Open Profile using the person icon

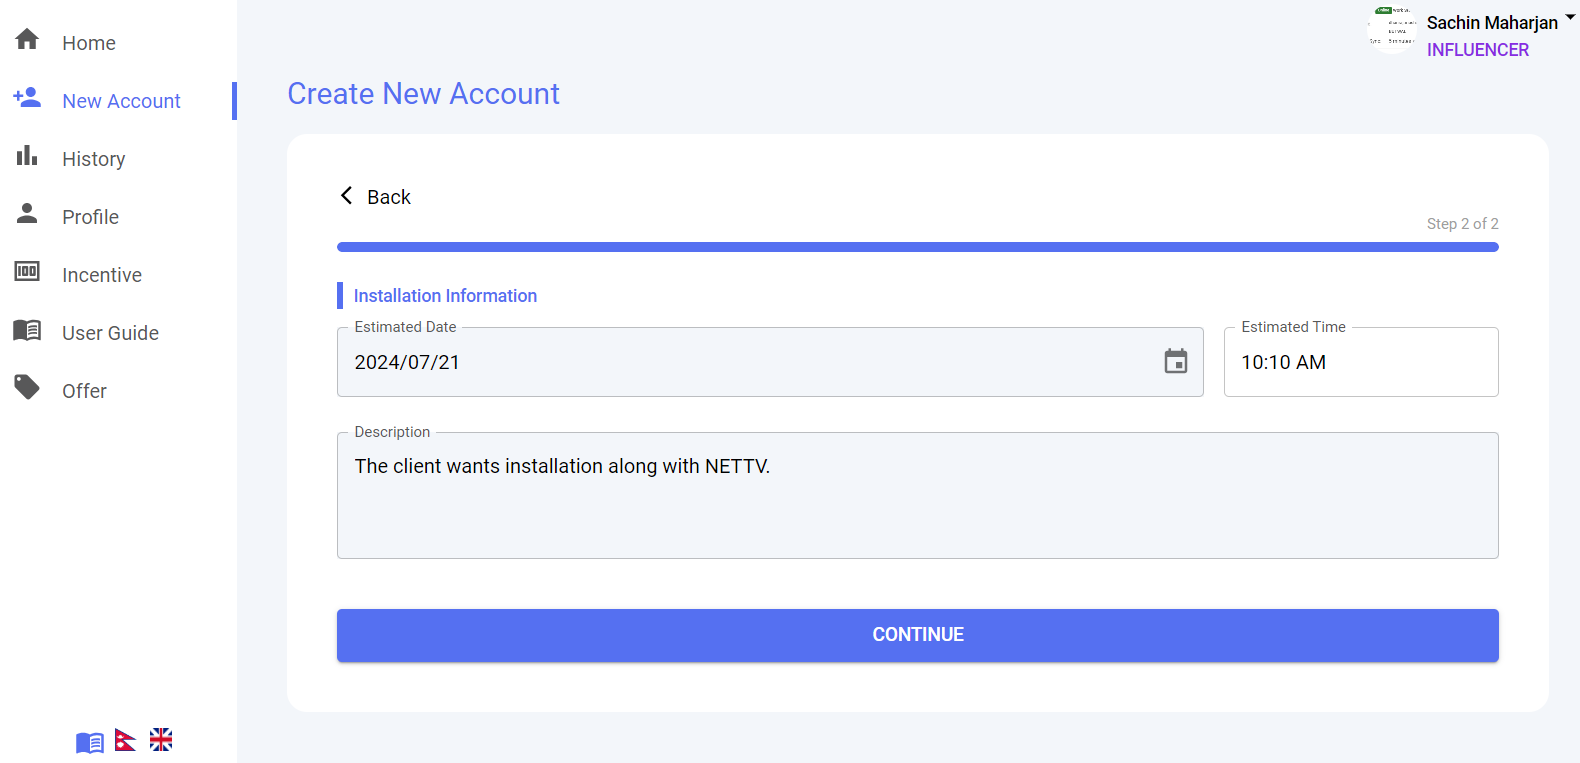coord(25,215)
